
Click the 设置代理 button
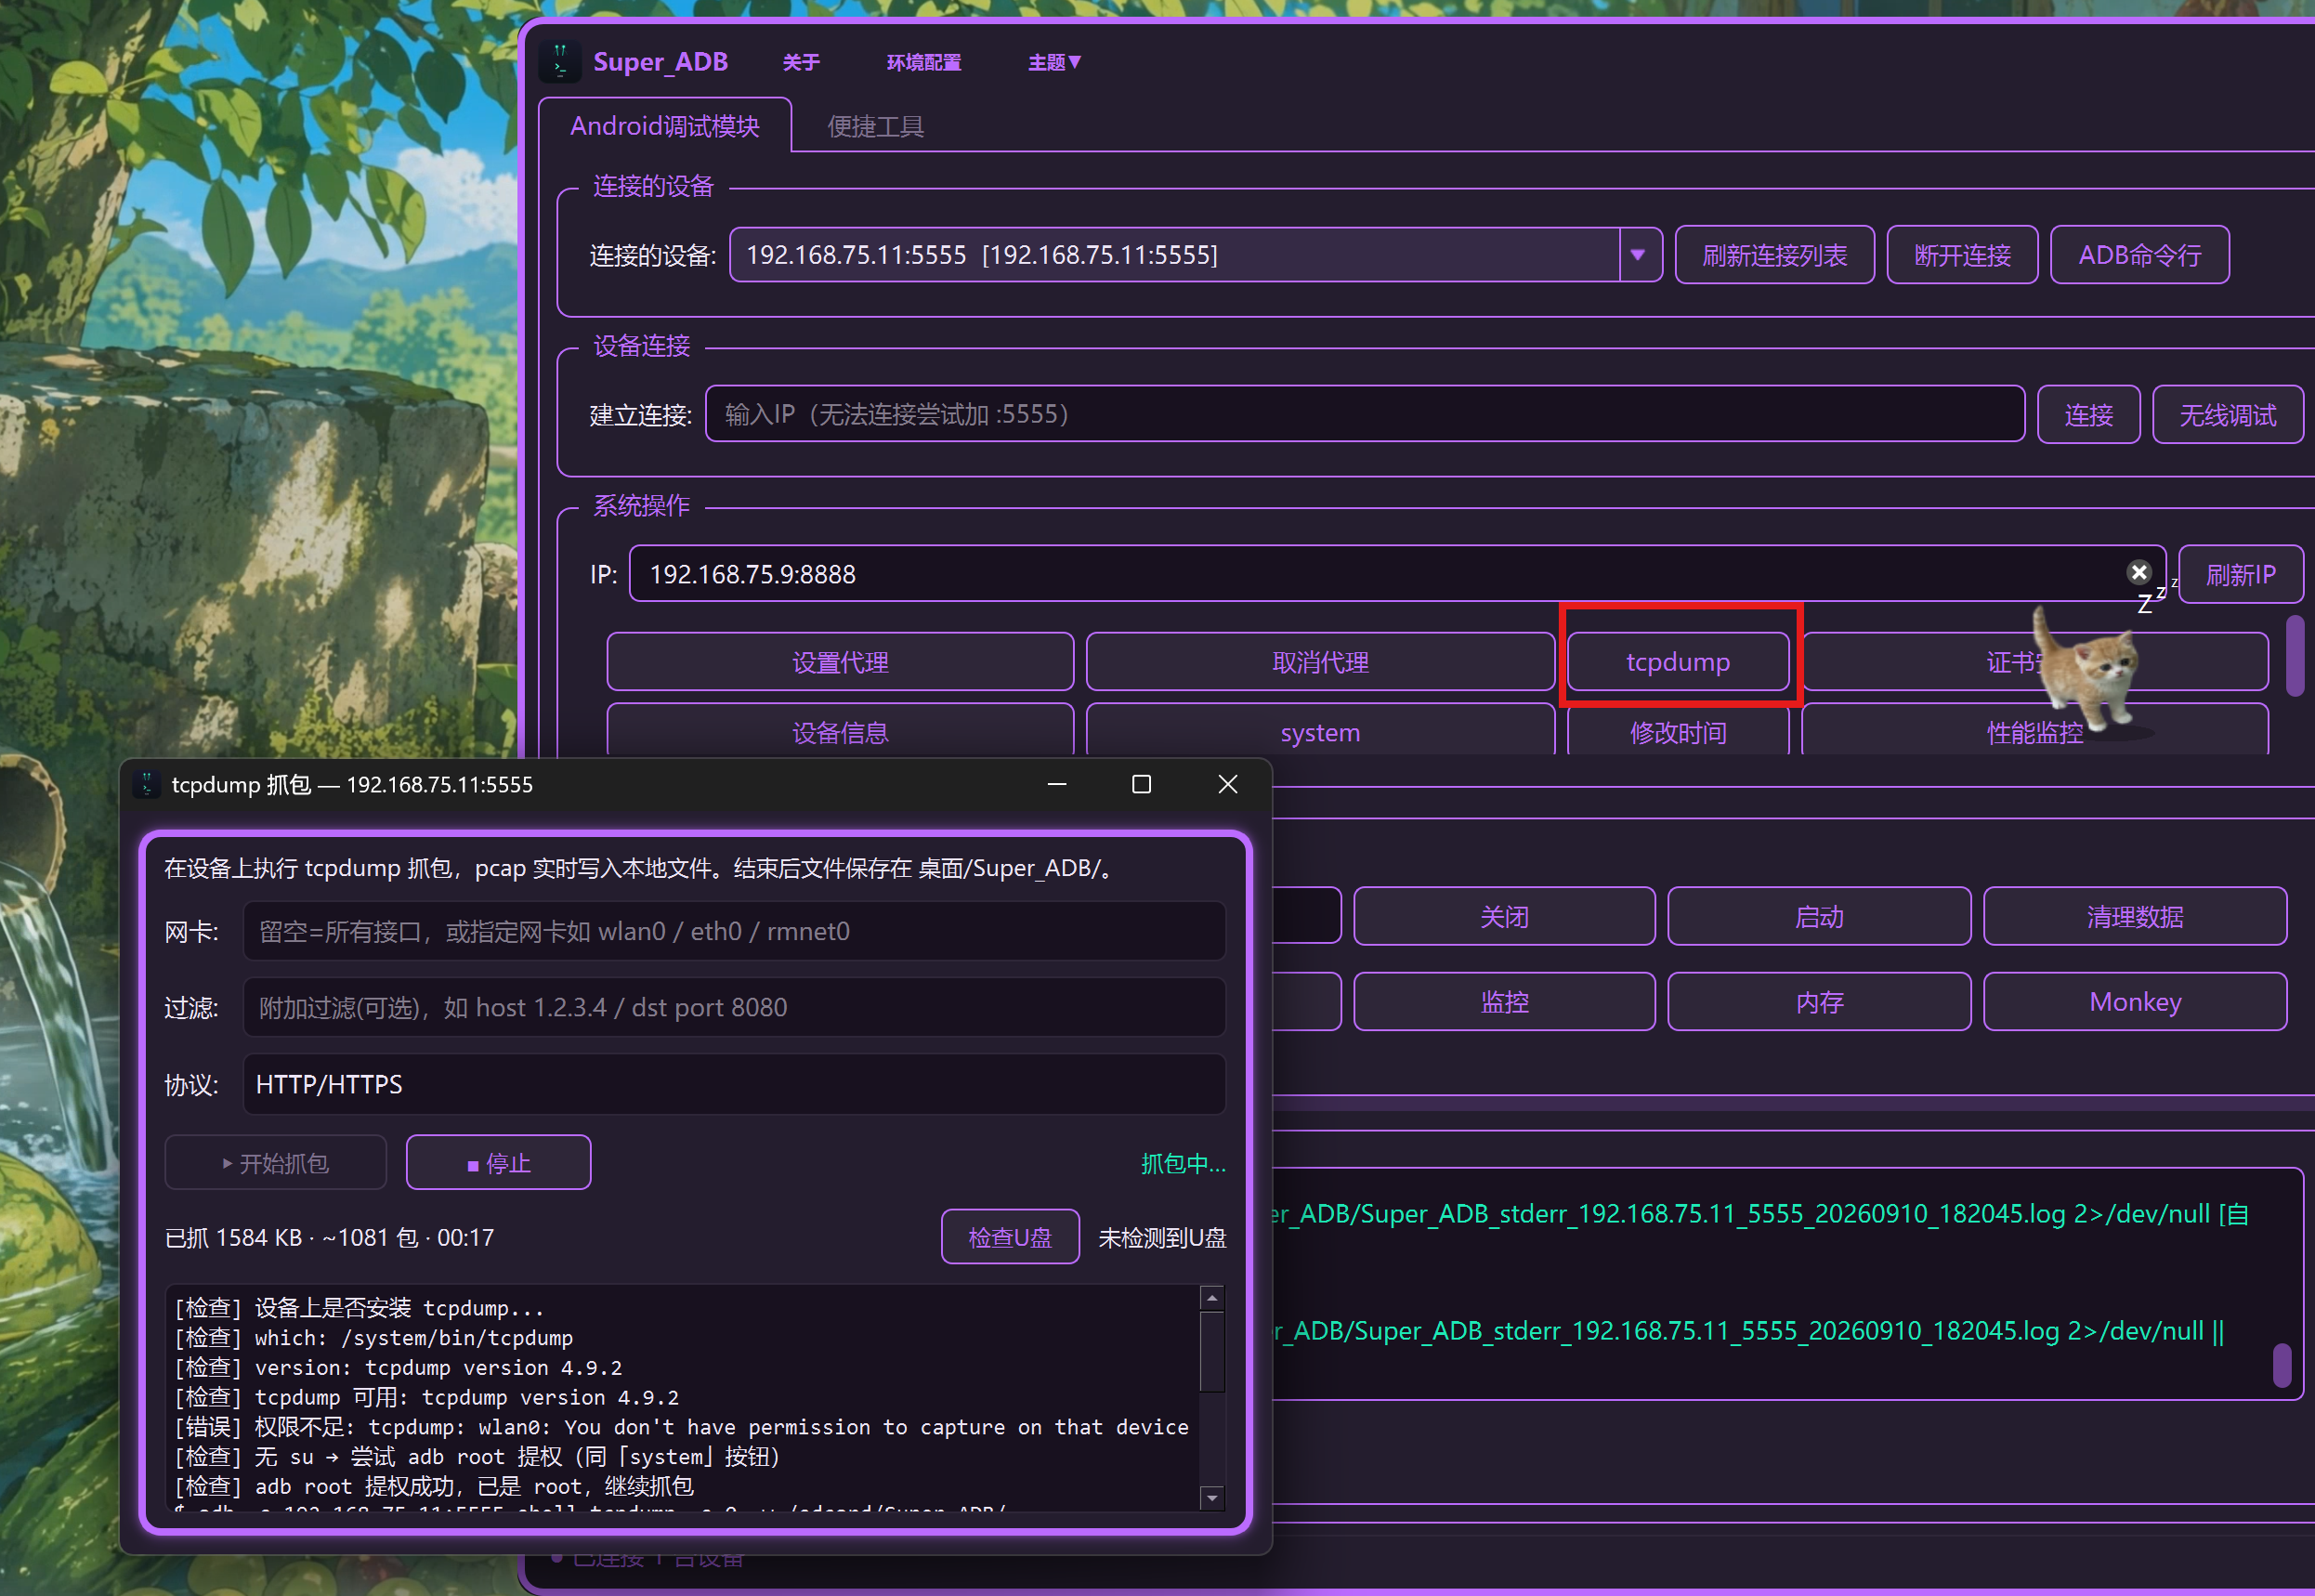[x=840, y=662]
